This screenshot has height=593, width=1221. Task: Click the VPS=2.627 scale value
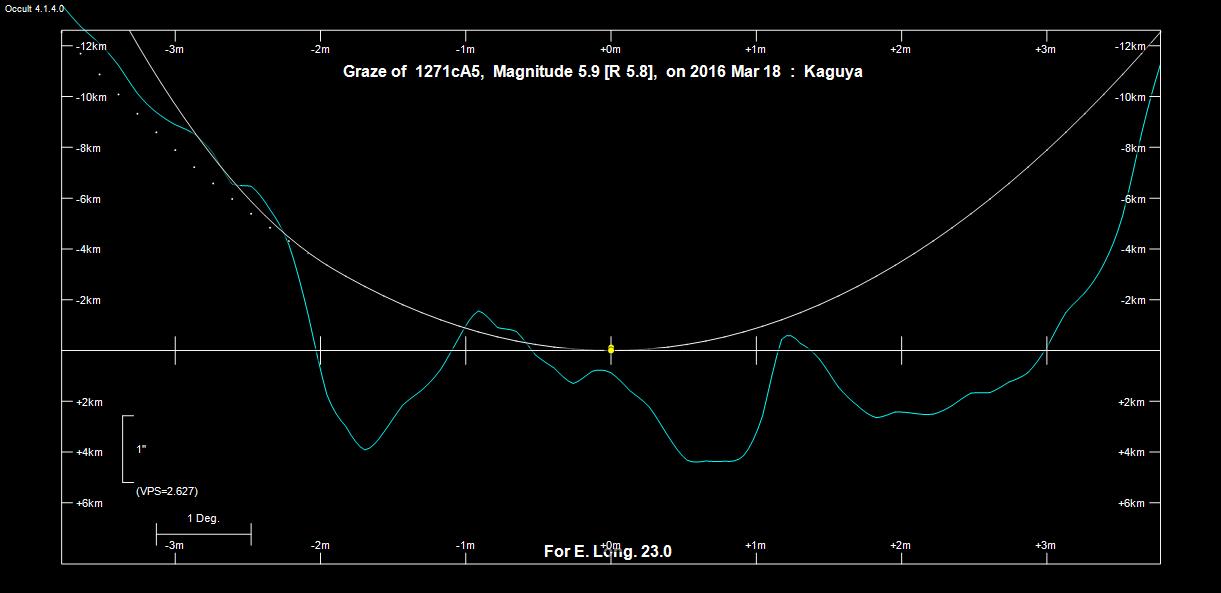point(167,491)
